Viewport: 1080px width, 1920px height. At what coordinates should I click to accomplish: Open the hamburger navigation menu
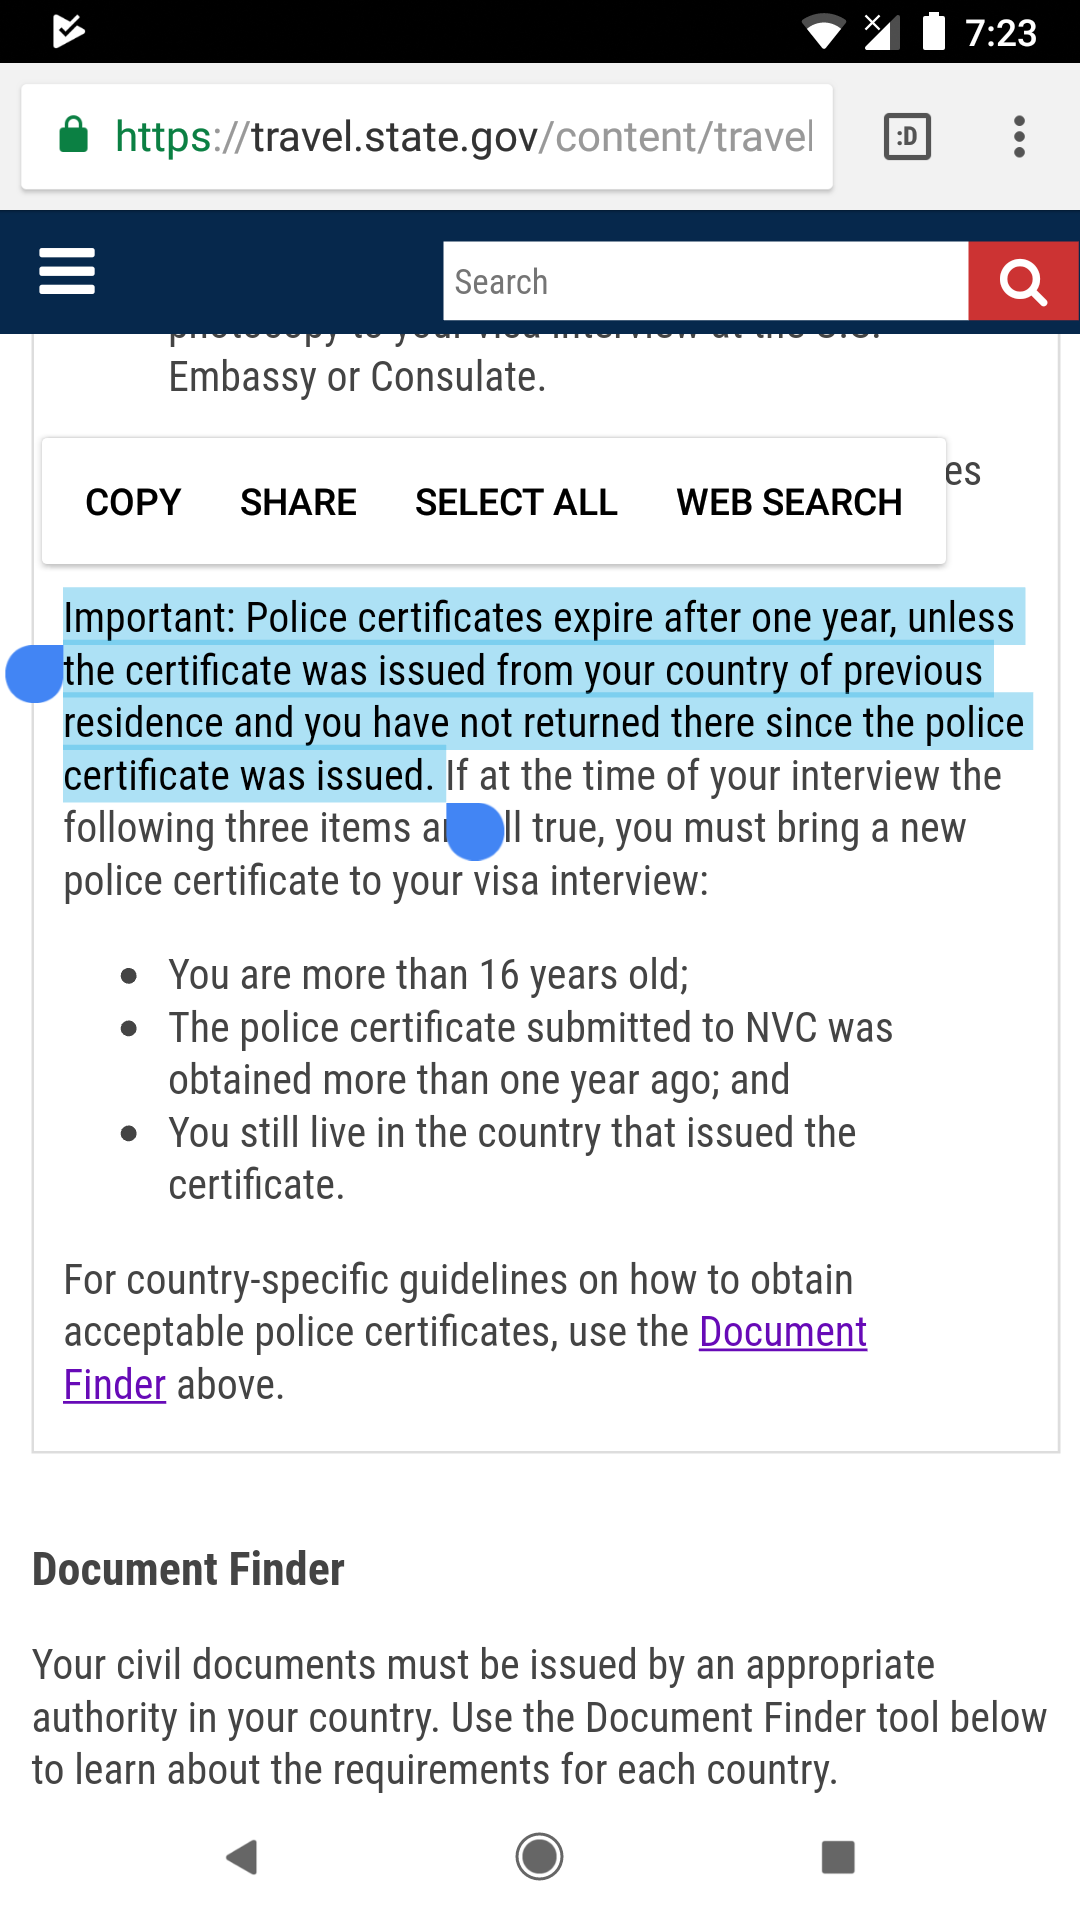(67, 271)
